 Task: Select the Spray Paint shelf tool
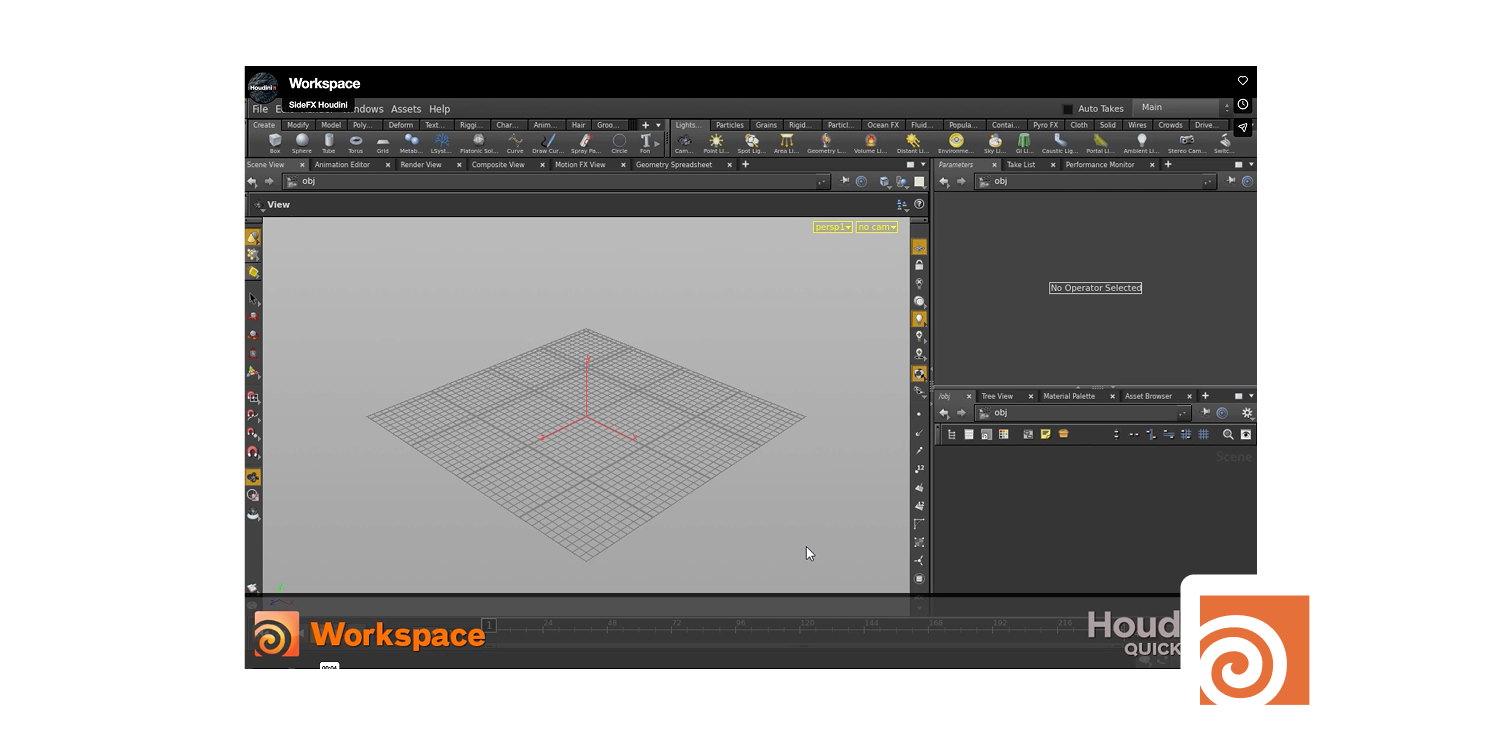click(586, 144)
